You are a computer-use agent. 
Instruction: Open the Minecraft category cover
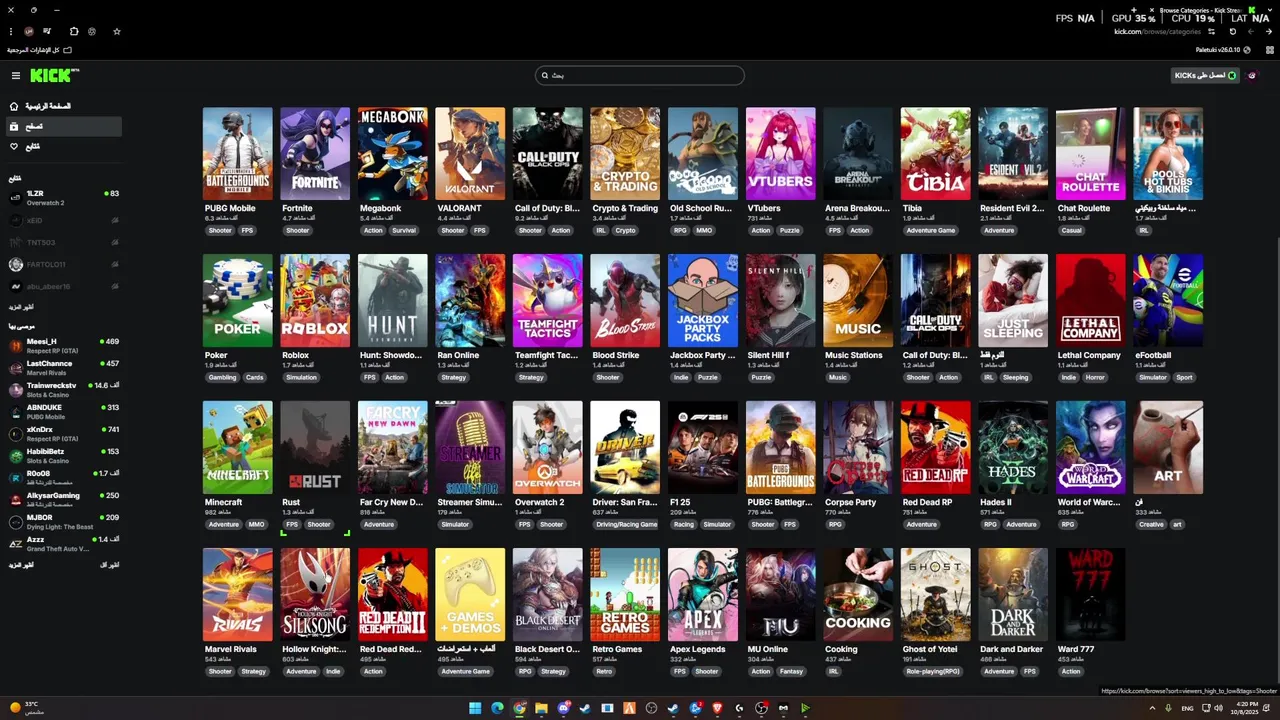[237, 448]
